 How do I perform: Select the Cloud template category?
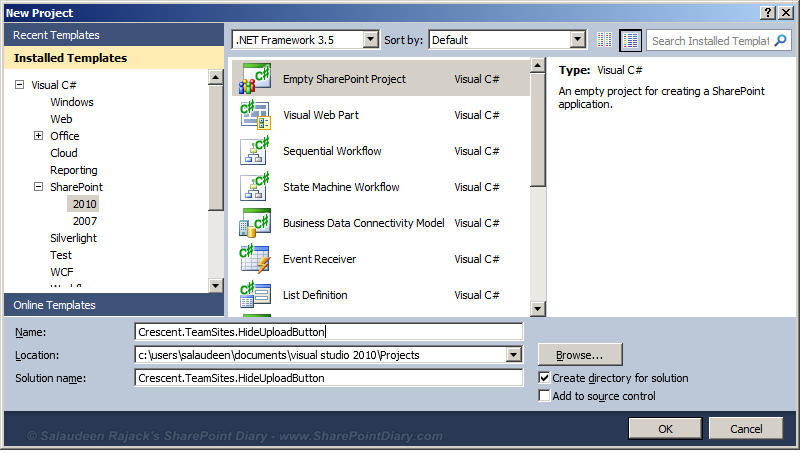pyautogui.click(x=64, y=153)
